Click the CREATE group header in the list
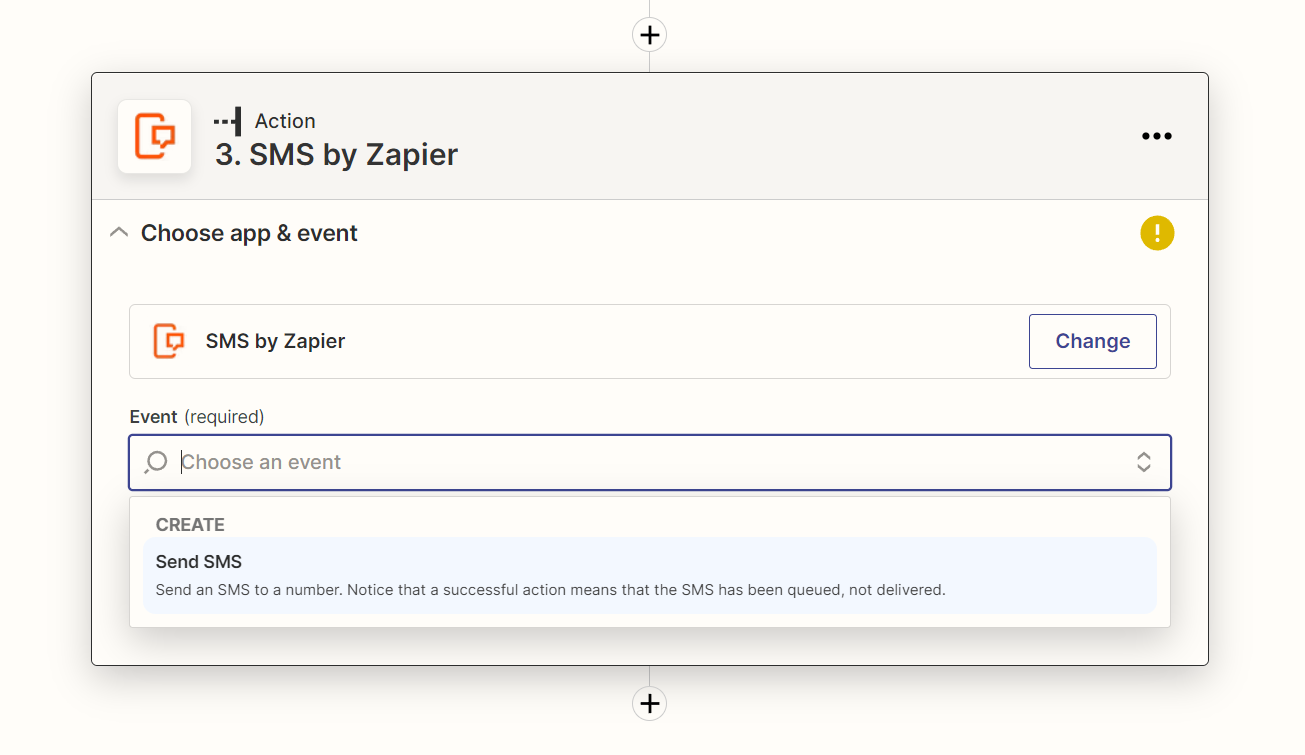1305x755 pixels. [x=190, y=525]
